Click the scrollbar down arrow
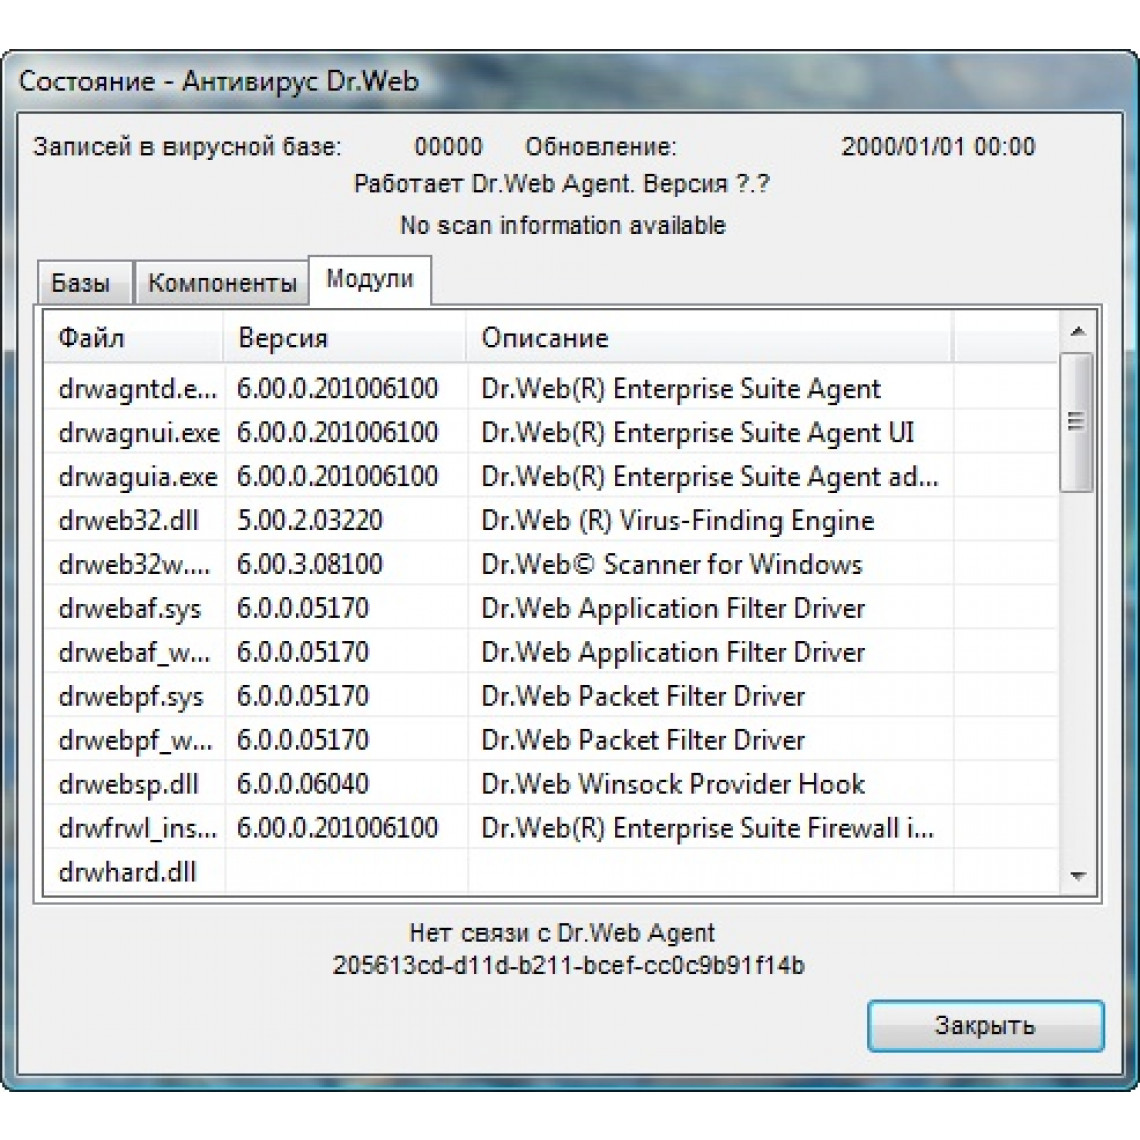 click(1078, 876)
